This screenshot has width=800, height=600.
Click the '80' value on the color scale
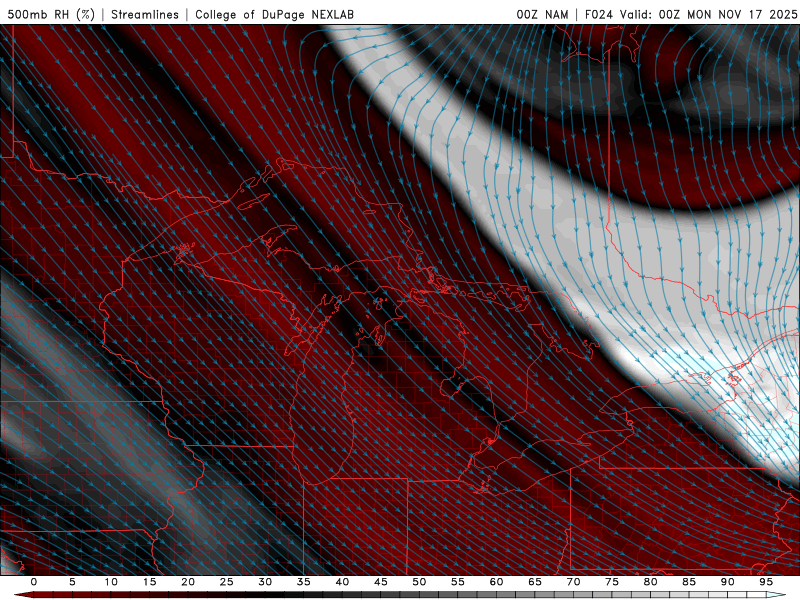(x=651, y=582)
